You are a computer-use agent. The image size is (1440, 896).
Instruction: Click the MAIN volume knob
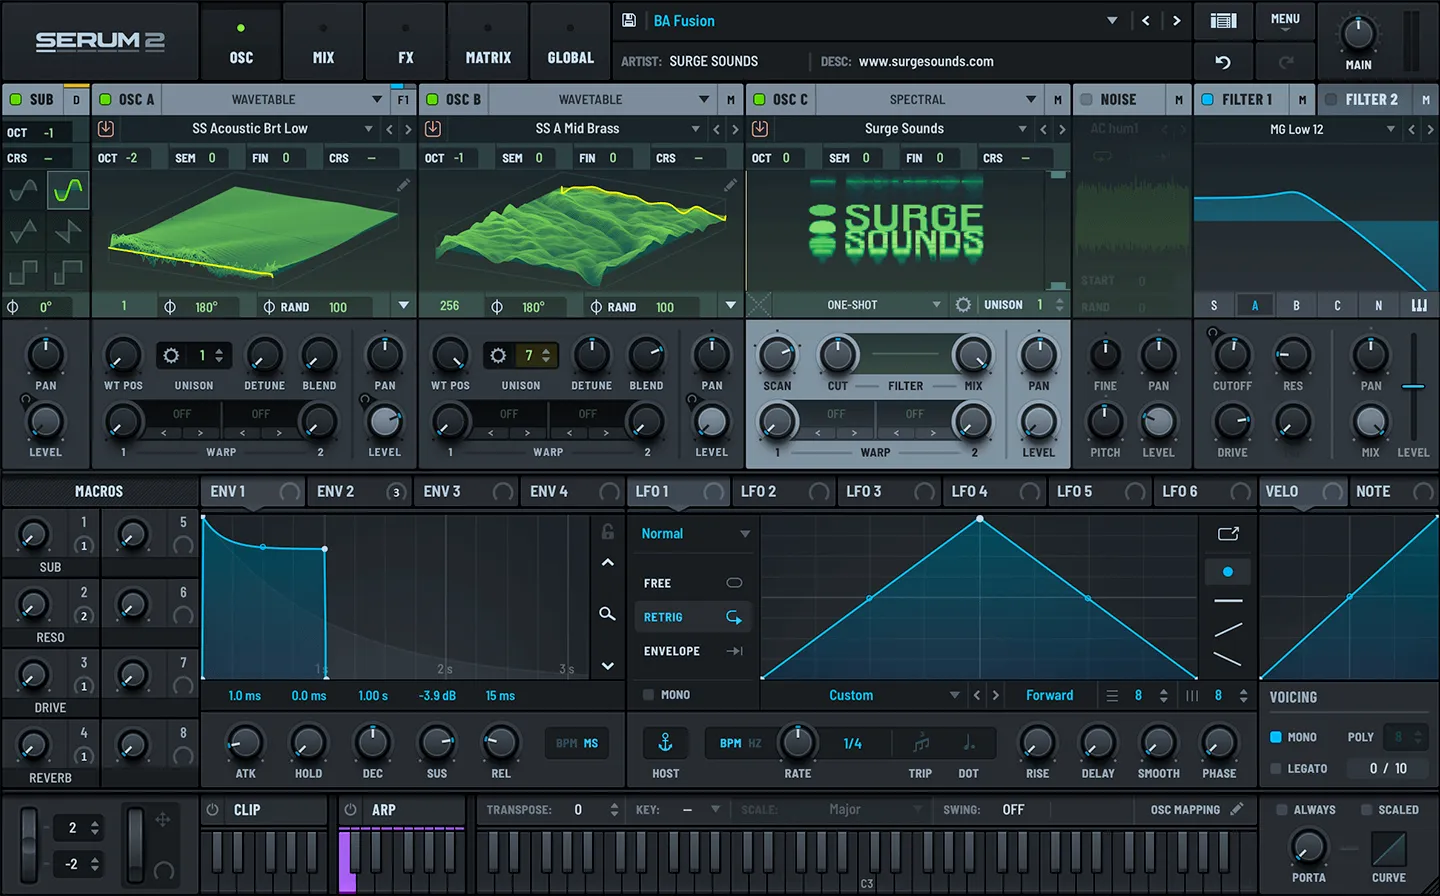1357,34
